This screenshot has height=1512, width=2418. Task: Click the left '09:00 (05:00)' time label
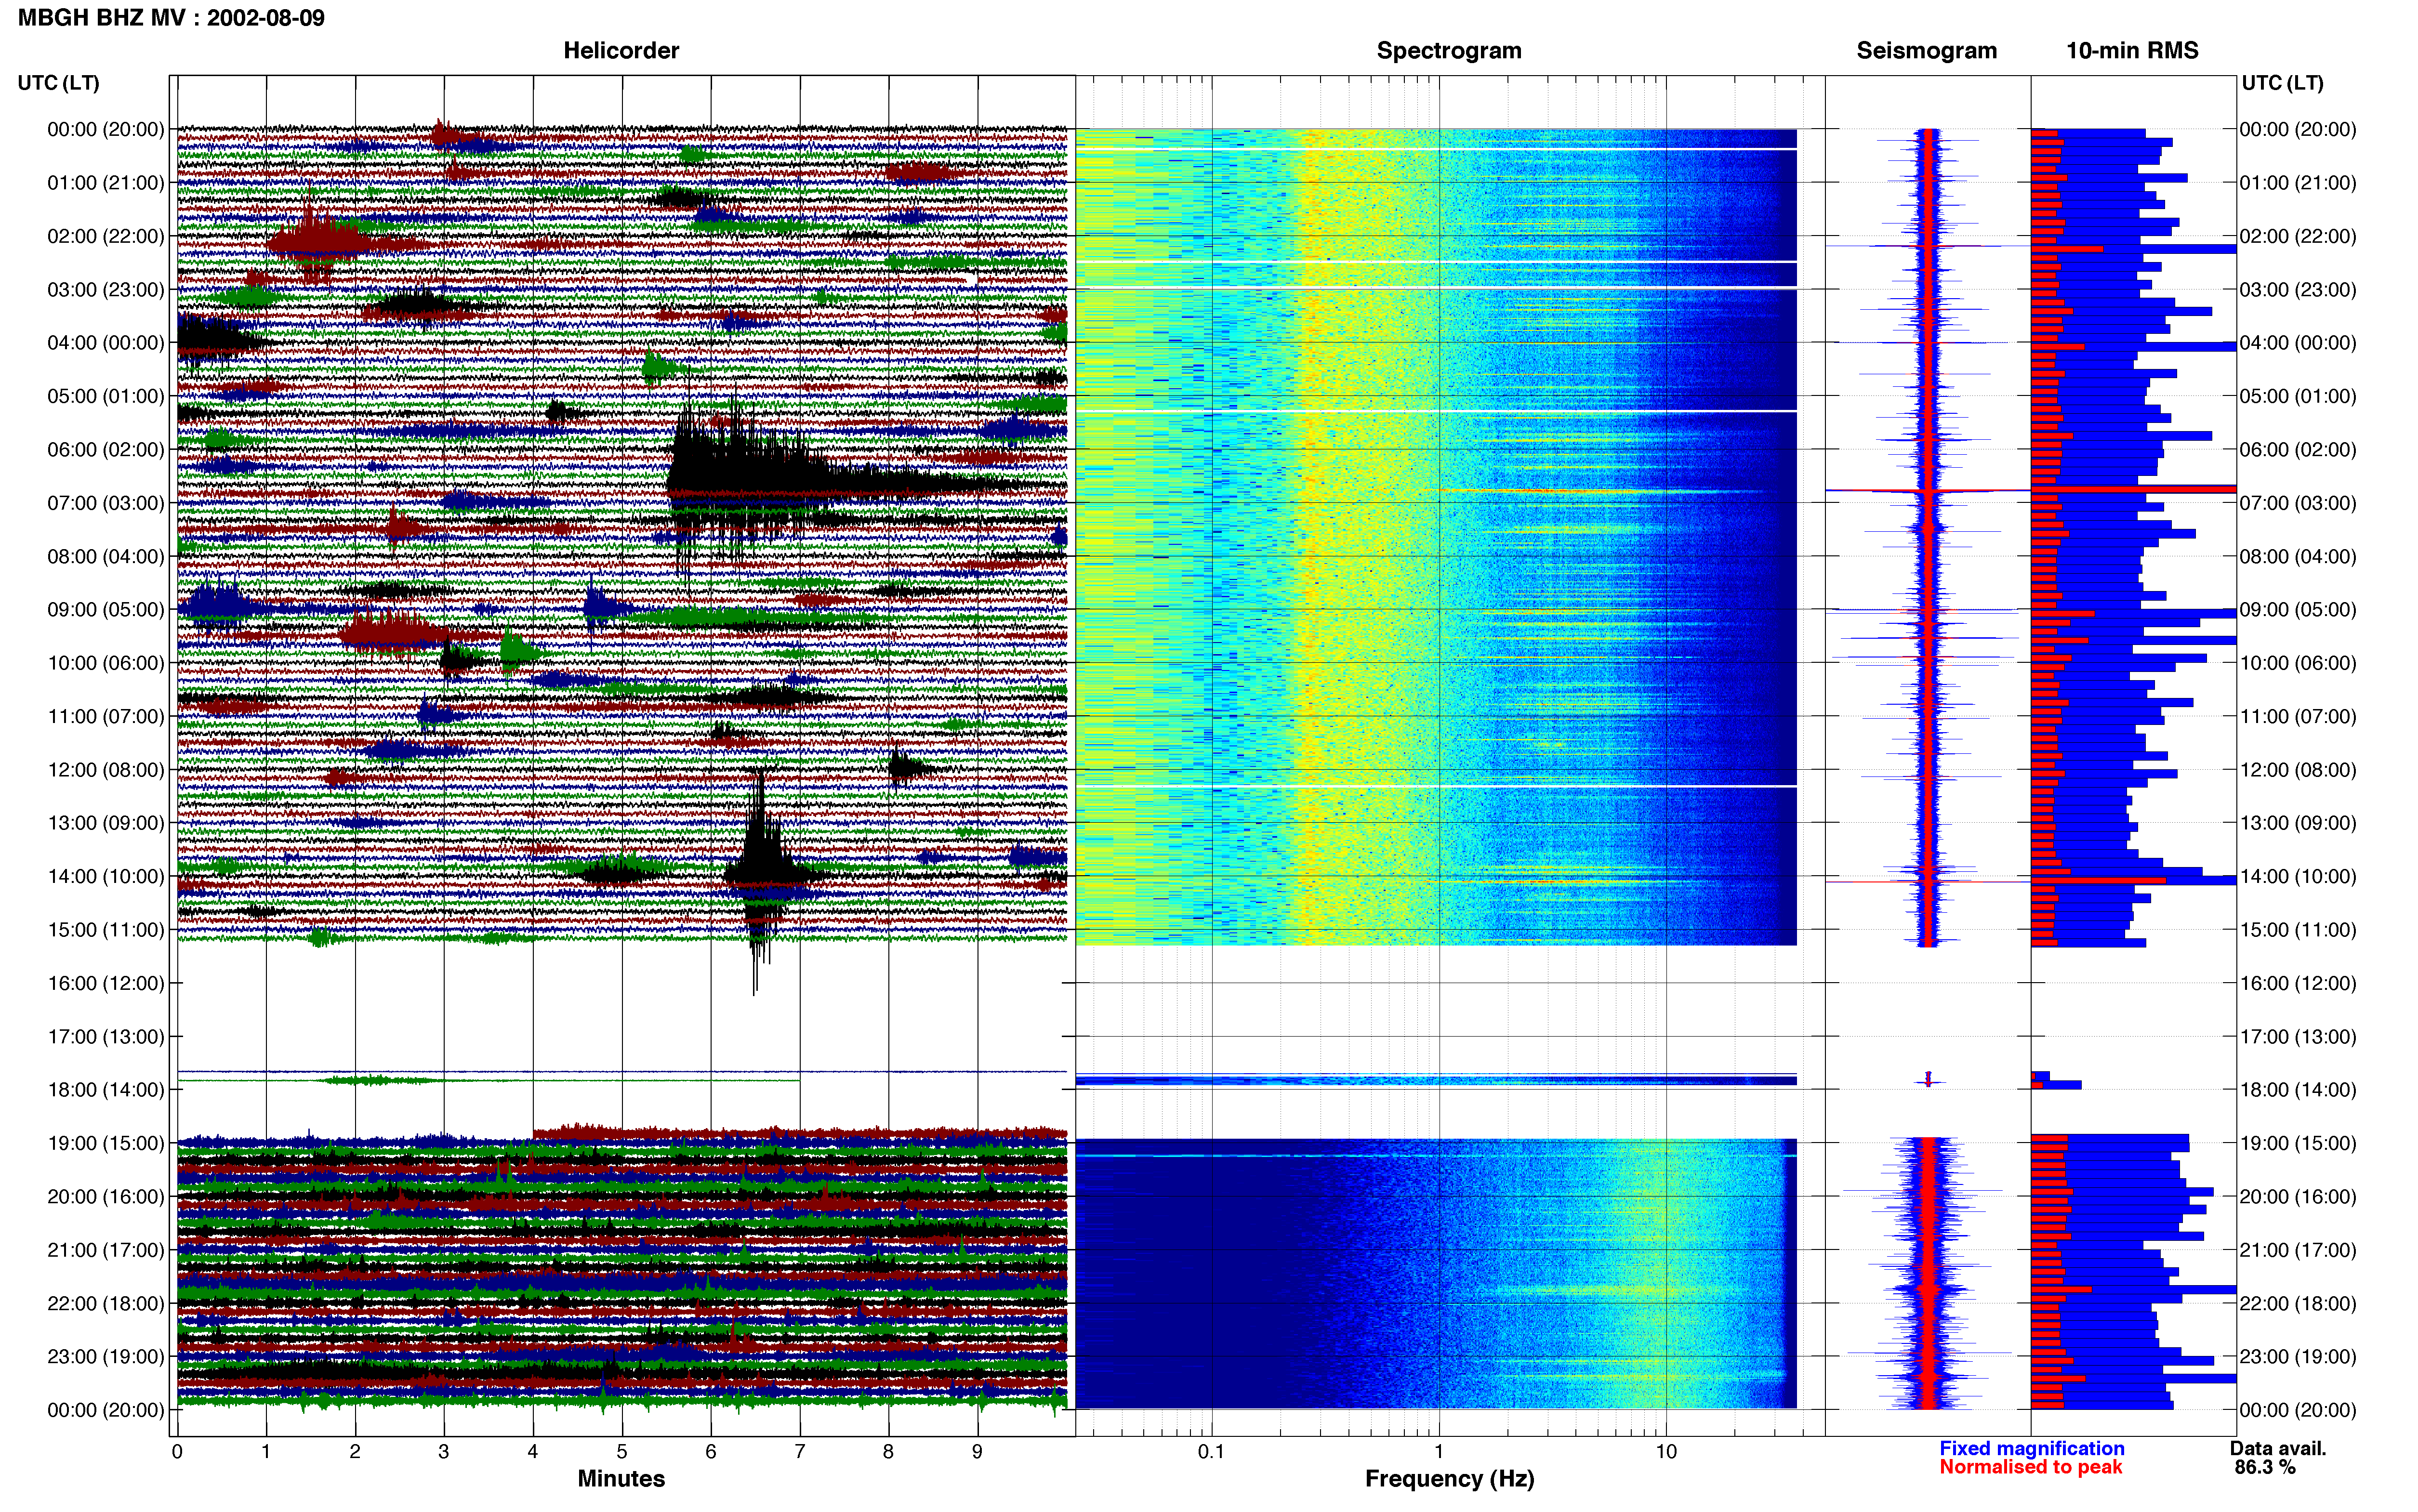coord(106,609)
